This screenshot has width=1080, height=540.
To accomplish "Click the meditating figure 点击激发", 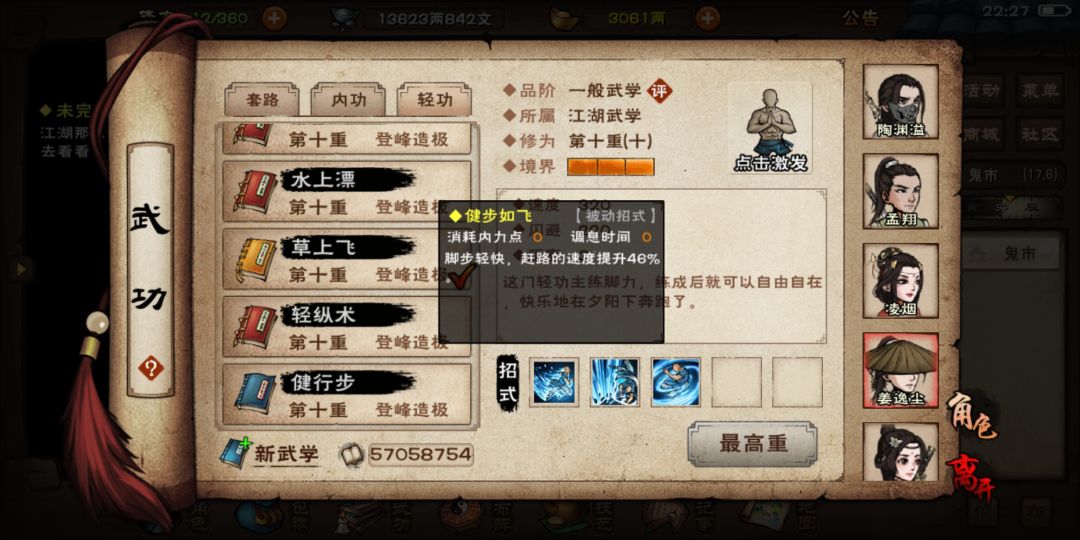I will (769, 129).
